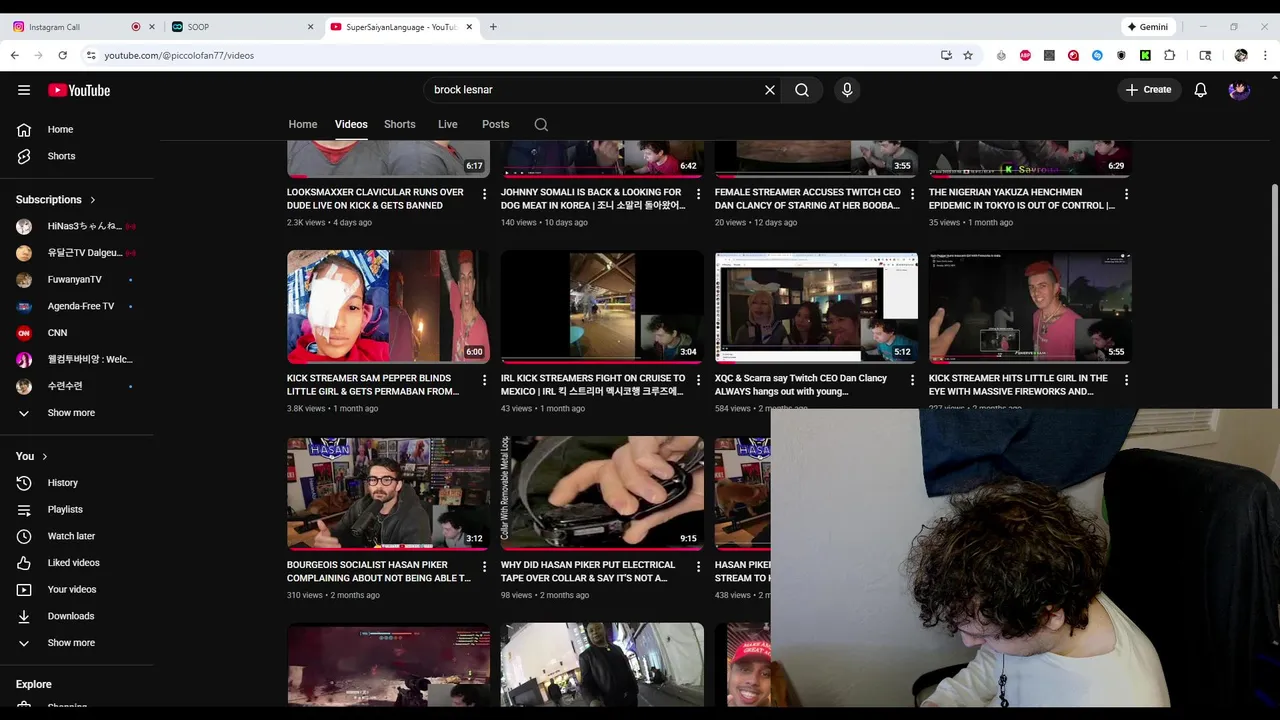This screenshot has width=1280, height=720.
Task: Click the magnifier search button
Action: [802, 90]
